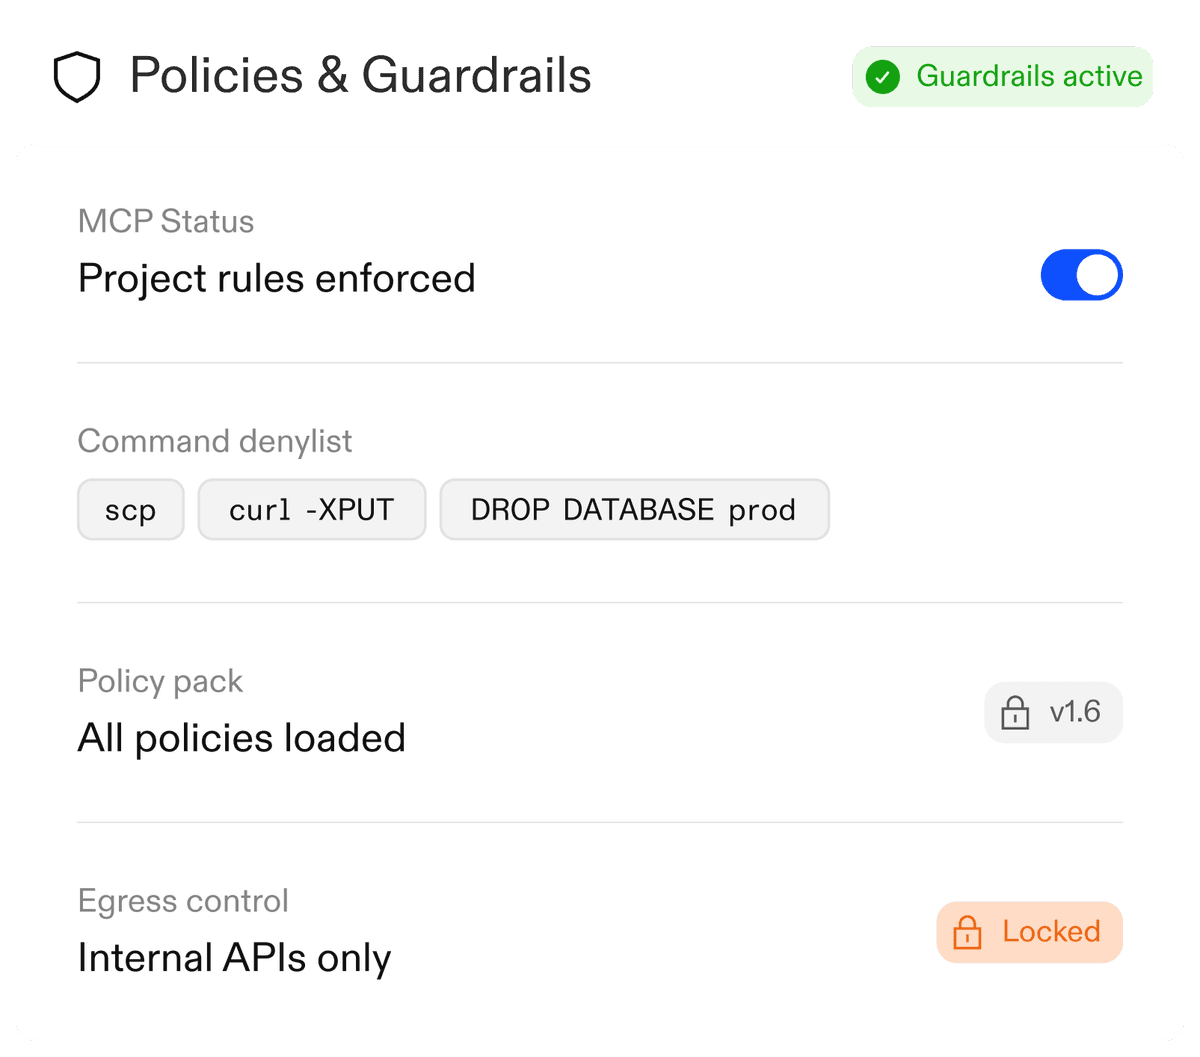The image size is (1200, 1057).
Task: Select the curl -XPUT denylist chip
Action: 311,510
